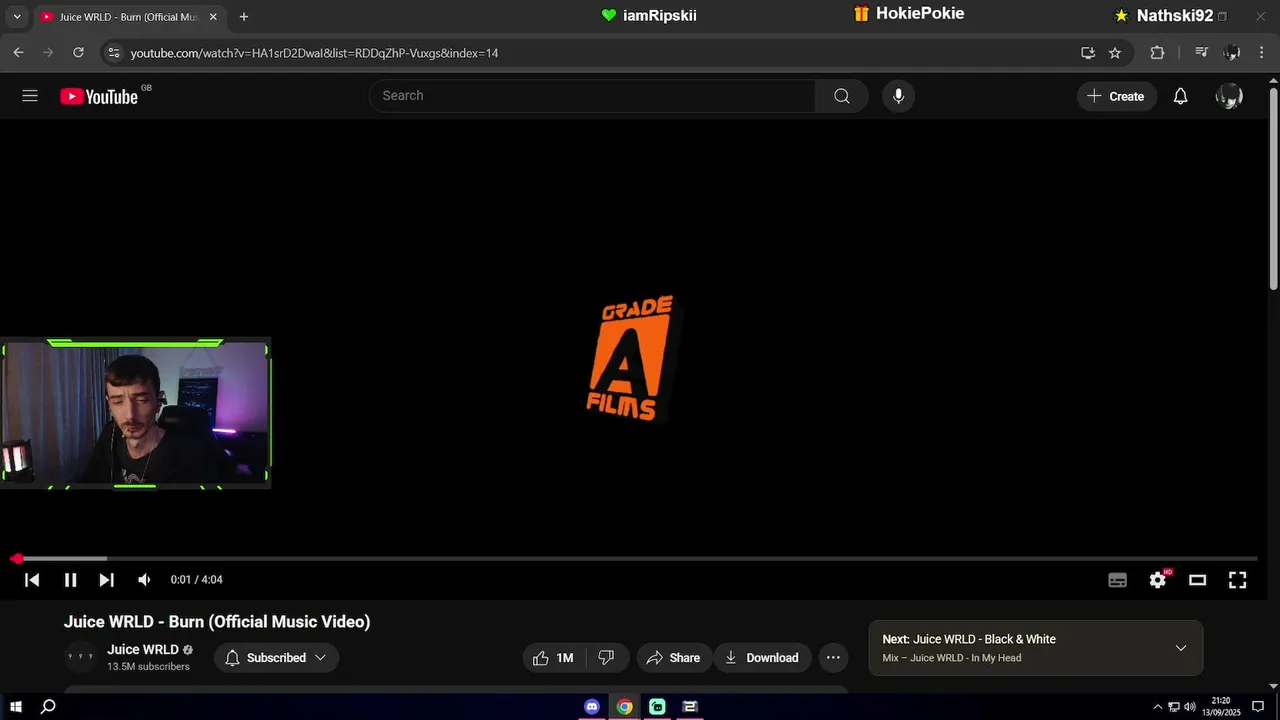This screenshot has height=720, width=1280.
Task: Click the red playhead scrubber
Action: (x=17, y=558)
